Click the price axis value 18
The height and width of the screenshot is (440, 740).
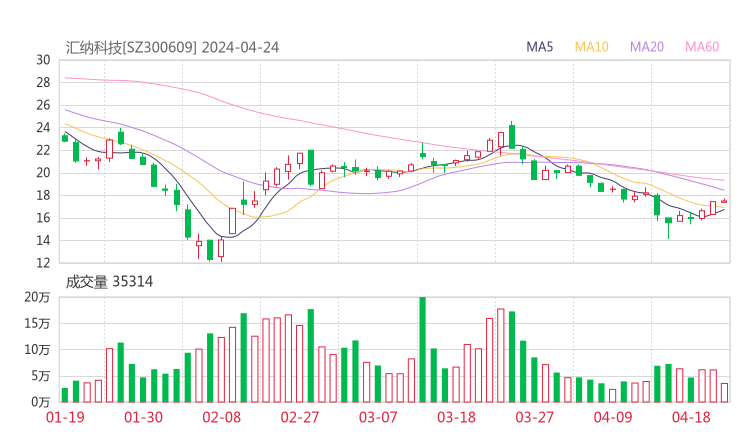43,195
